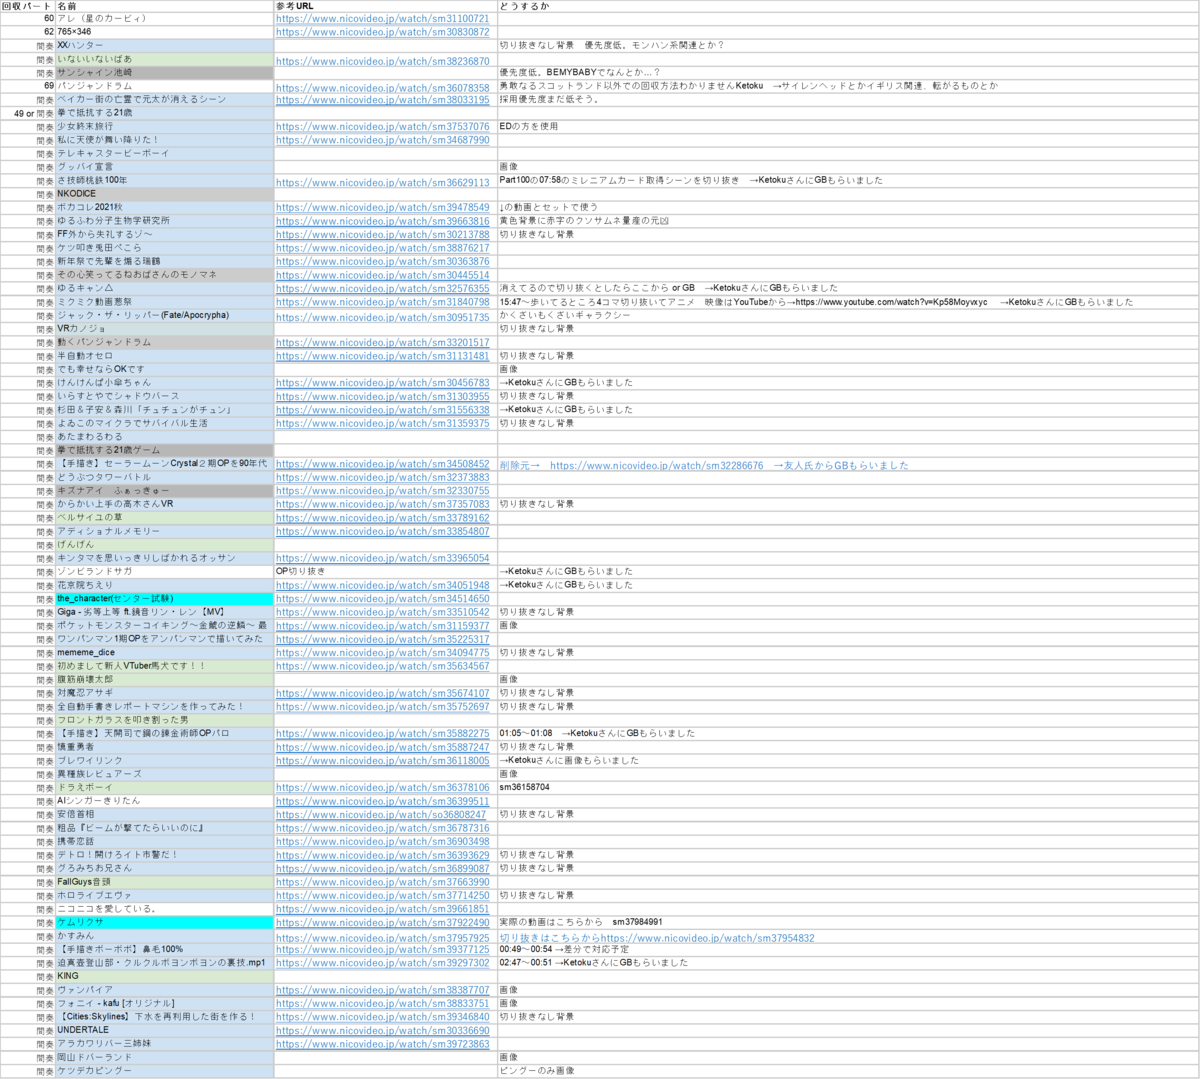
Task: Open the sm36078358 パンジャンドラム link
Action: [383, 88]
